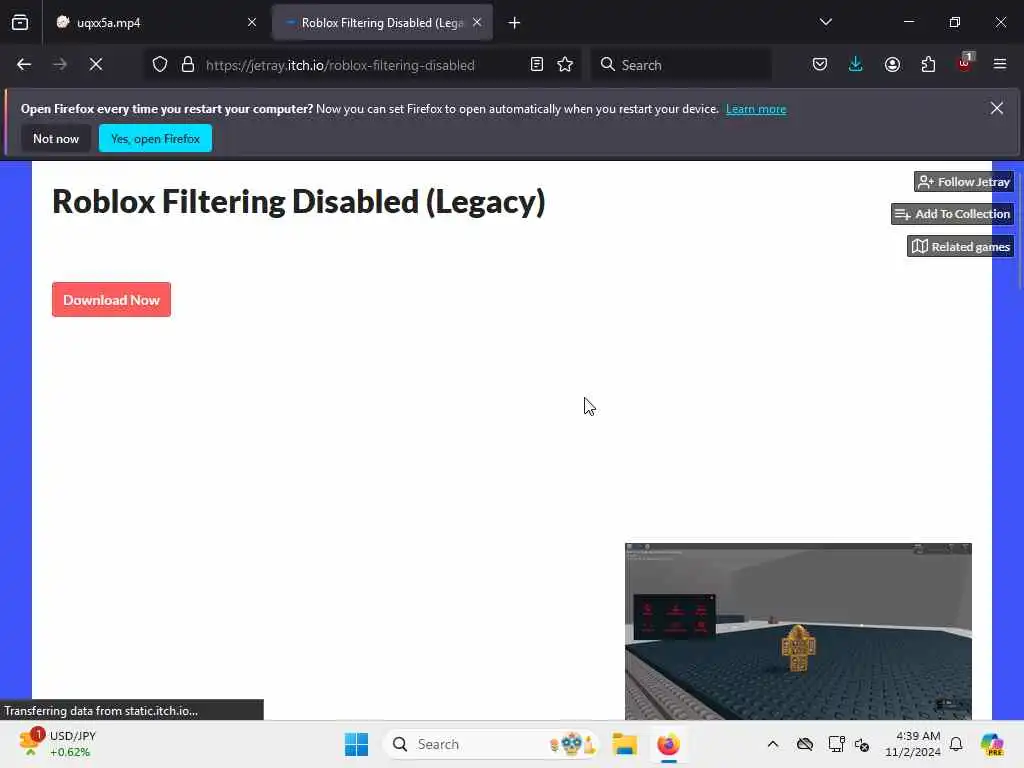The height and width of the screenshot is (768, 1024).
Task: Toggle reader view icon
Action: point(537,65)
